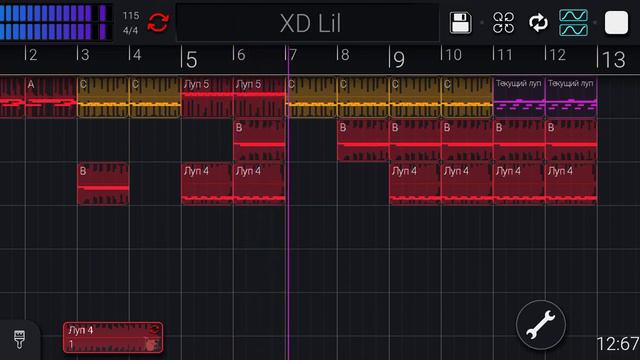The width and height of the screenshot is (640, 360).
Task: Jump to bar 13 marker
Action: (611, 58)
